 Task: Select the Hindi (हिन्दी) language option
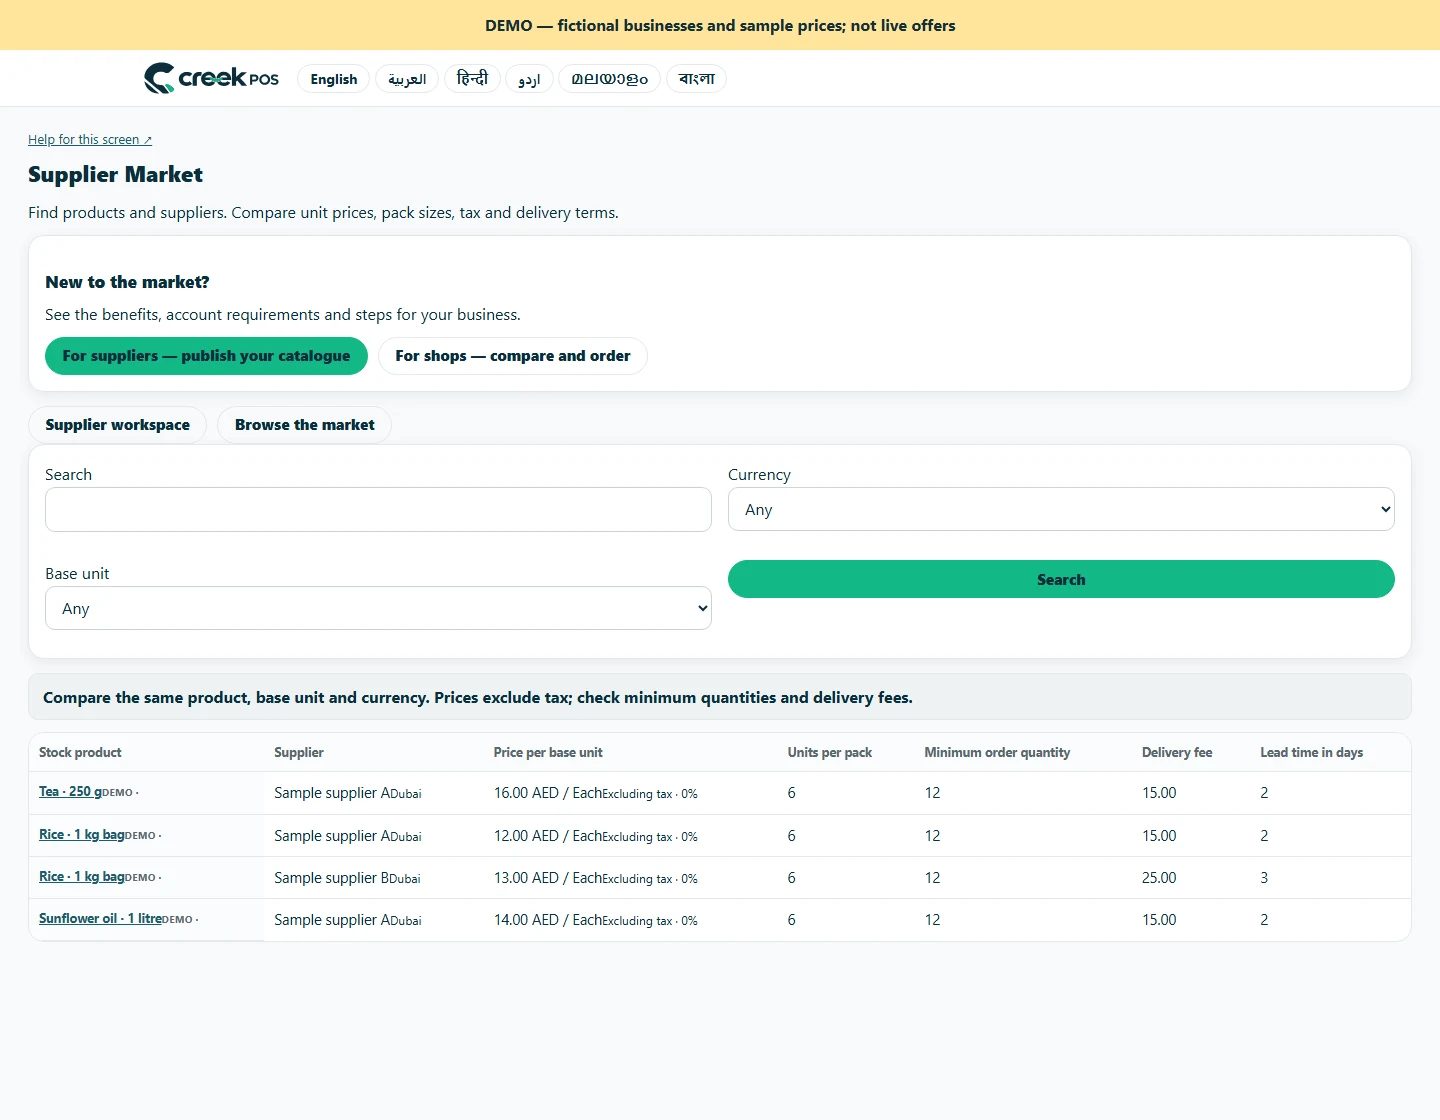[472, 79]
